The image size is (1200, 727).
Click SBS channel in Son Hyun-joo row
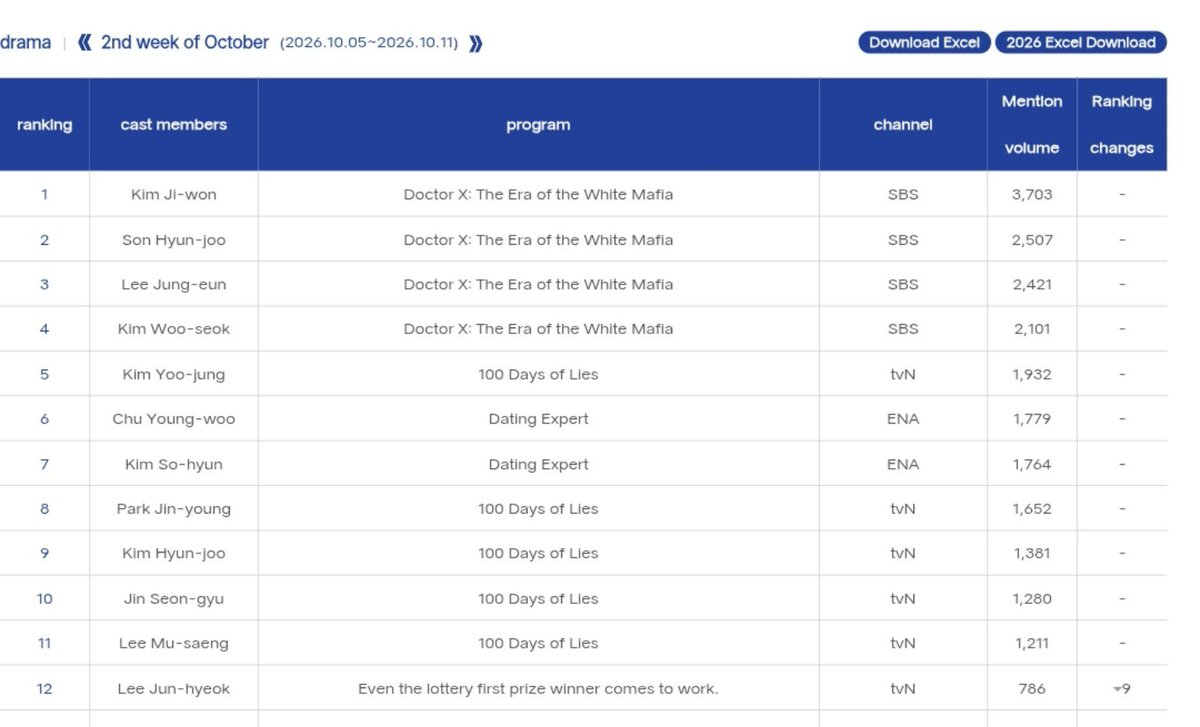coord(903,240)
